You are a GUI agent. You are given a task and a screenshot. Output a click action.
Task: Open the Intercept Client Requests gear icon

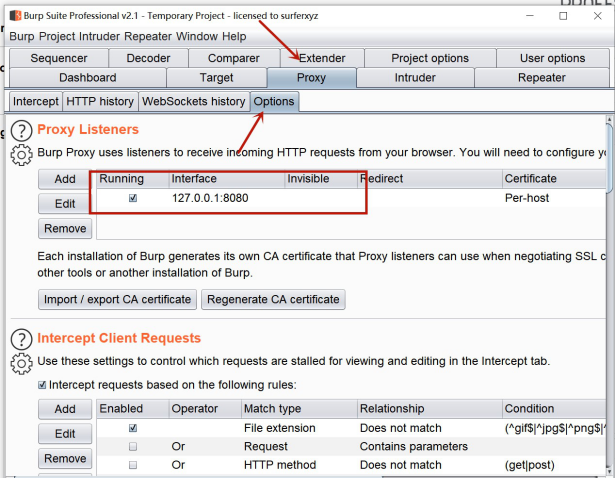pos(21,362)
